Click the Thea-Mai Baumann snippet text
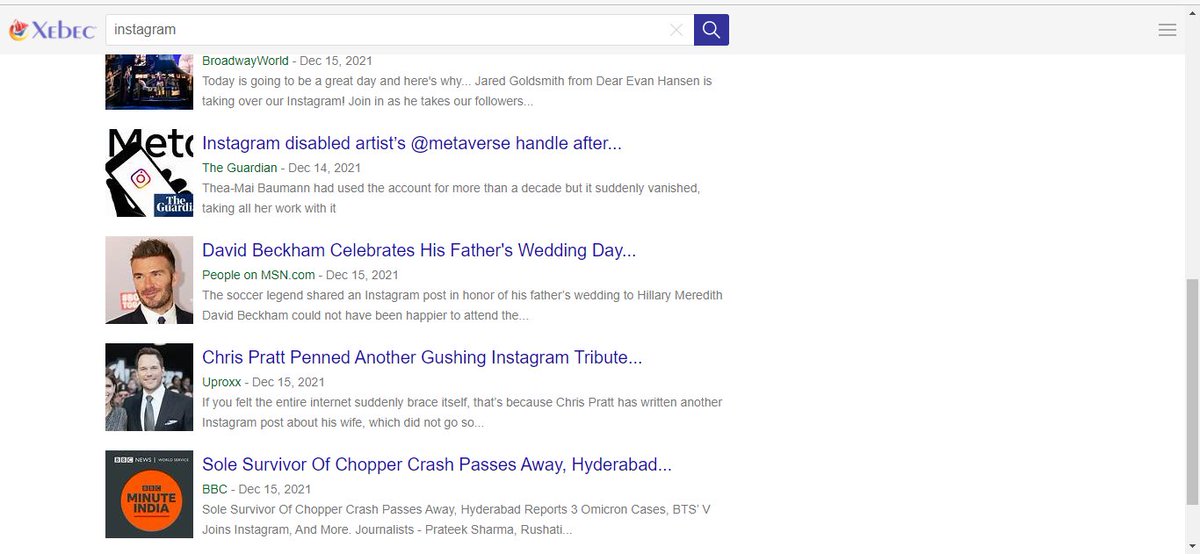The image size is (1200, 554). tap(451, 198)
